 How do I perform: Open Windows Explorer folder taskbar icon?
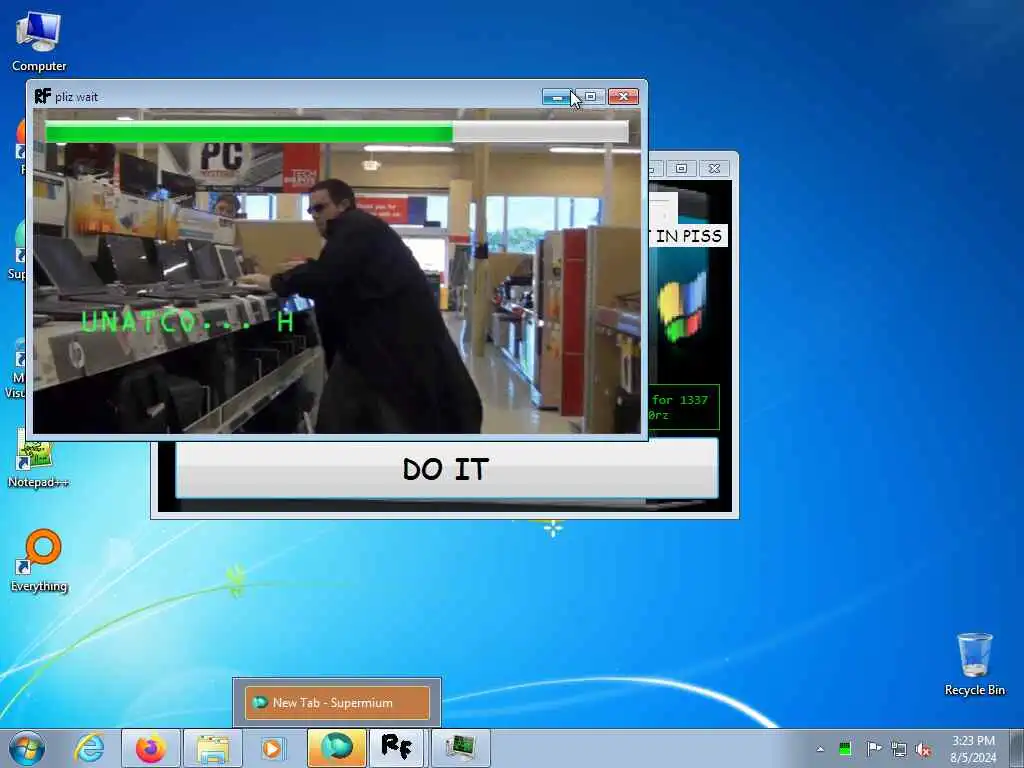[x=213, y=748]
